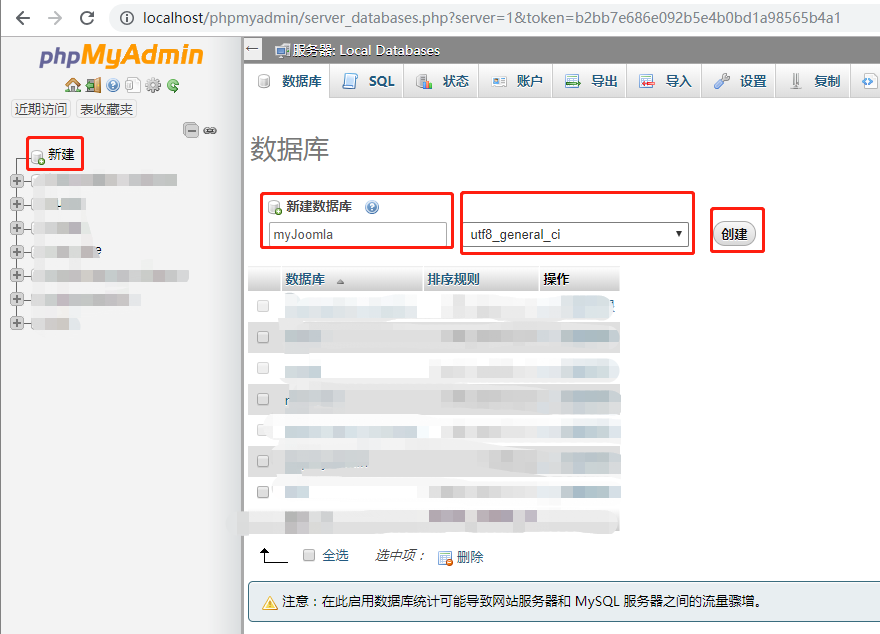Toggle link with main panel chain icon

pos(210,131)
